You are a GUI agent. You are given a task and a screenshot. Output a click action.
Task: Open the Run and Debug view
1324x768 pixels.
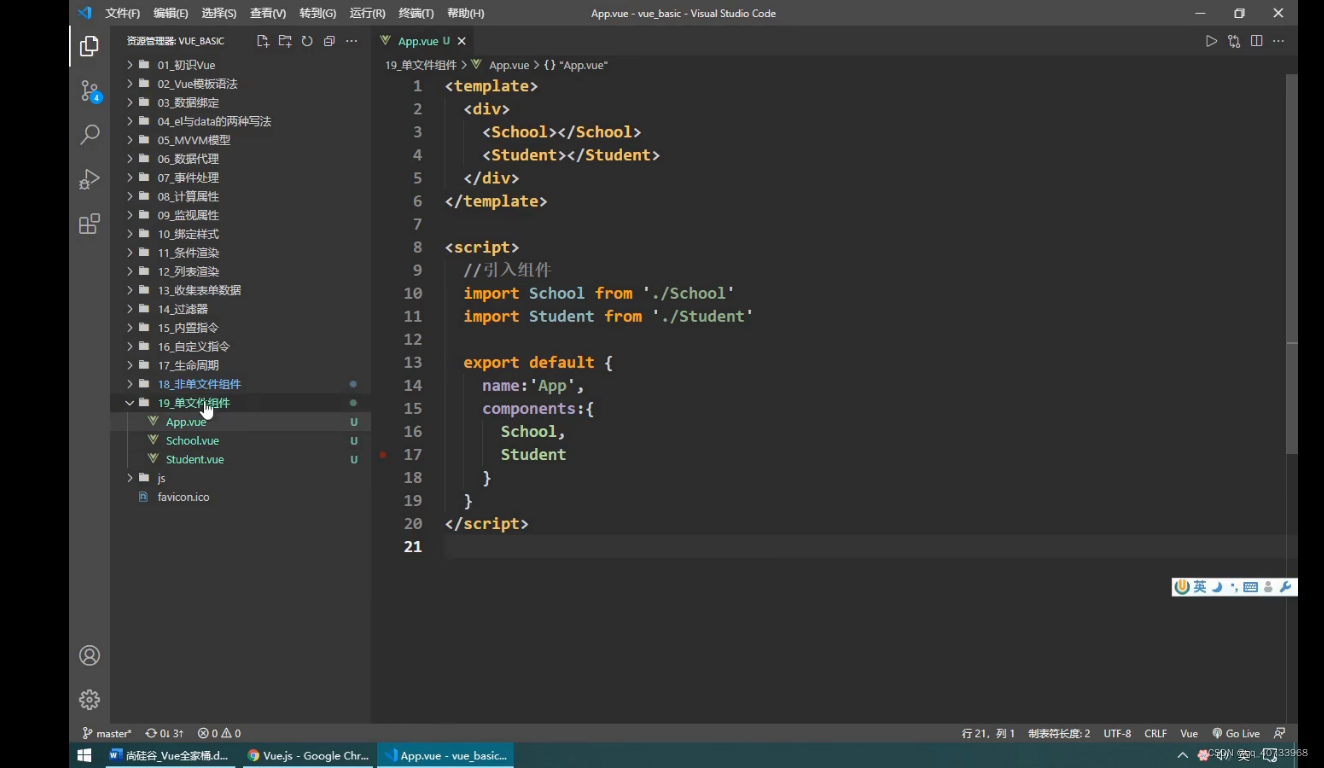tap(89, 179)
